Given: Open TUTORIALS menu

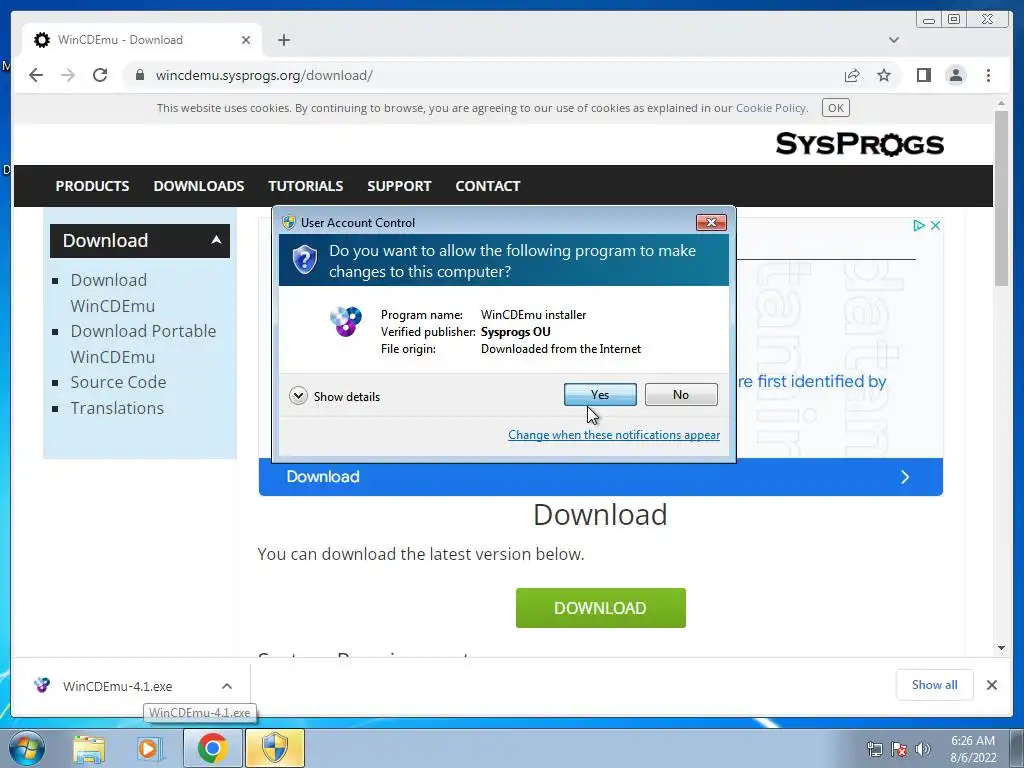Looking at the screenshot, I should click(306, 186).
